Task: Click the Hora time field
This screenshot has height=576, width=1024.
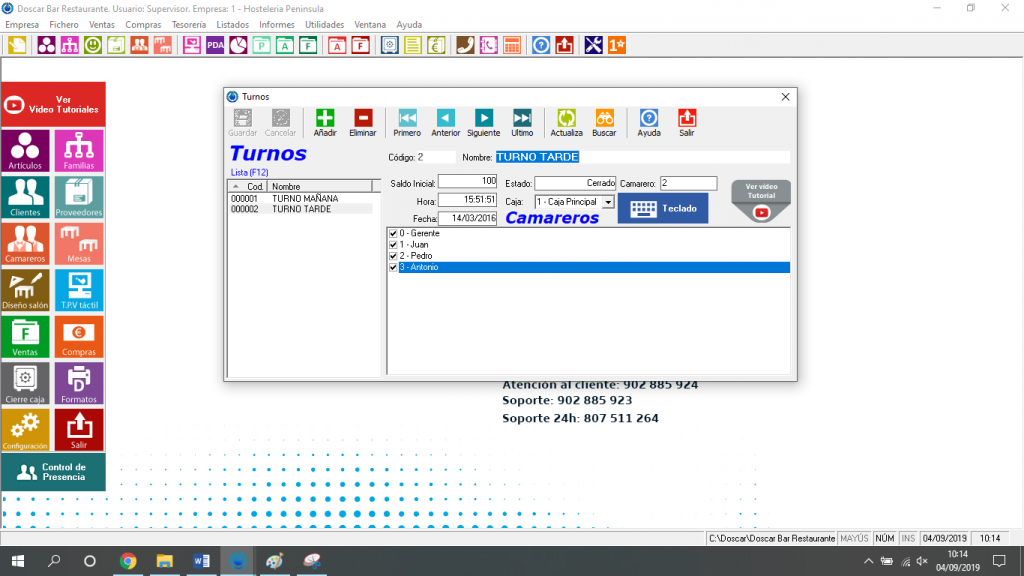Action: pos(468,200)
